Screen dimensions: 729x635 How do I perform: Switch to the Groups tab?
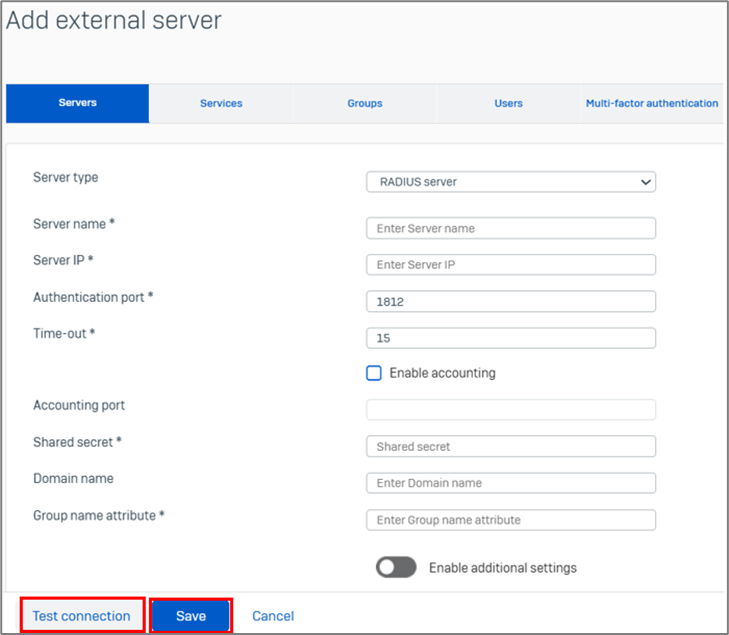pyautogui.click(x=365, y=103)
